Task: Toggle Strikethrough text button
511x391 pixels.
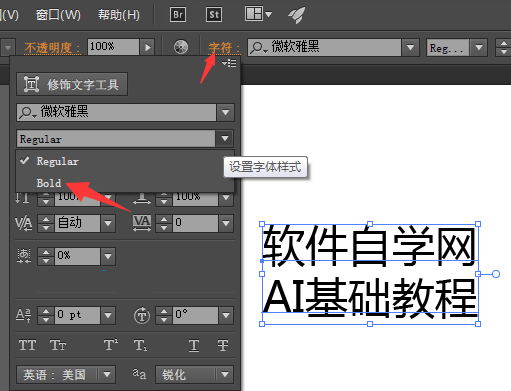Action: [223, 345]
